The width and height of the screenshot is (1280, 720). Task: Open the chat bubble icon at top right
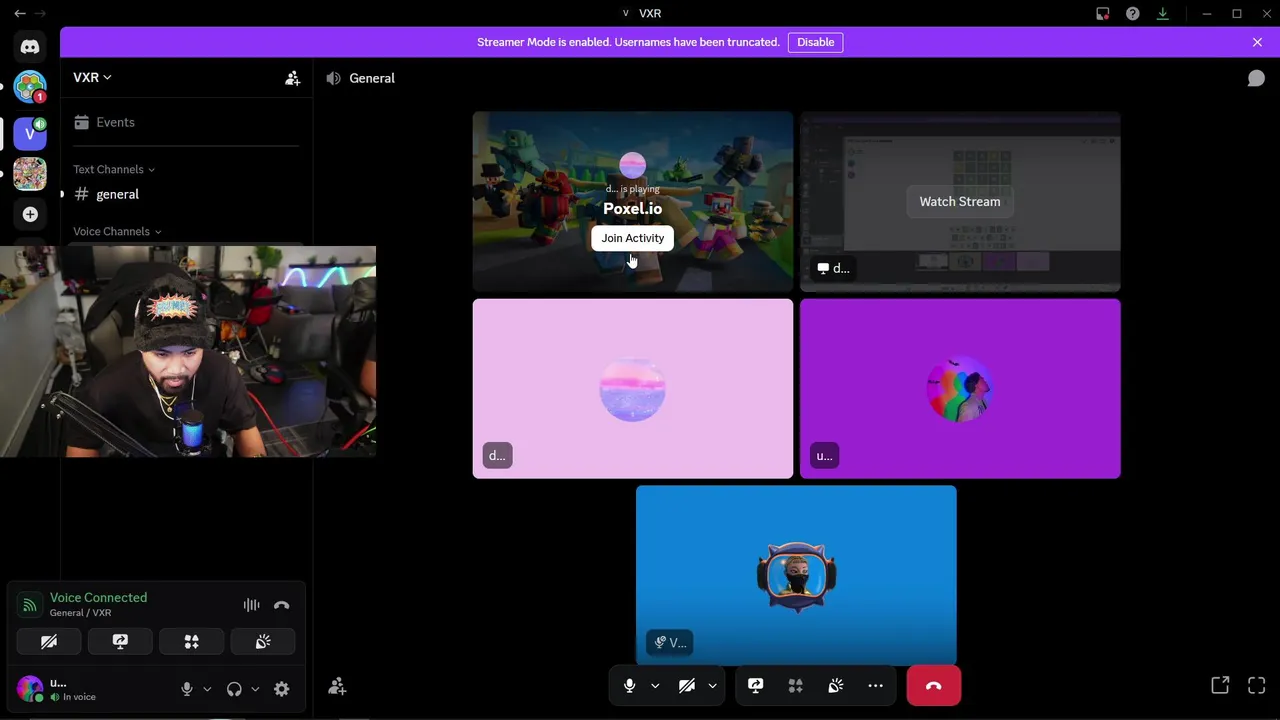tap(1256, 78)
